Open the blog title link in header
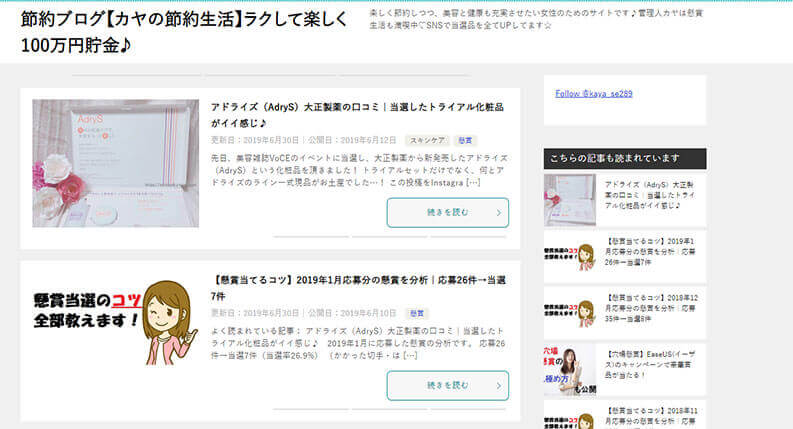The image size is (793, 429). pos(184,32)
